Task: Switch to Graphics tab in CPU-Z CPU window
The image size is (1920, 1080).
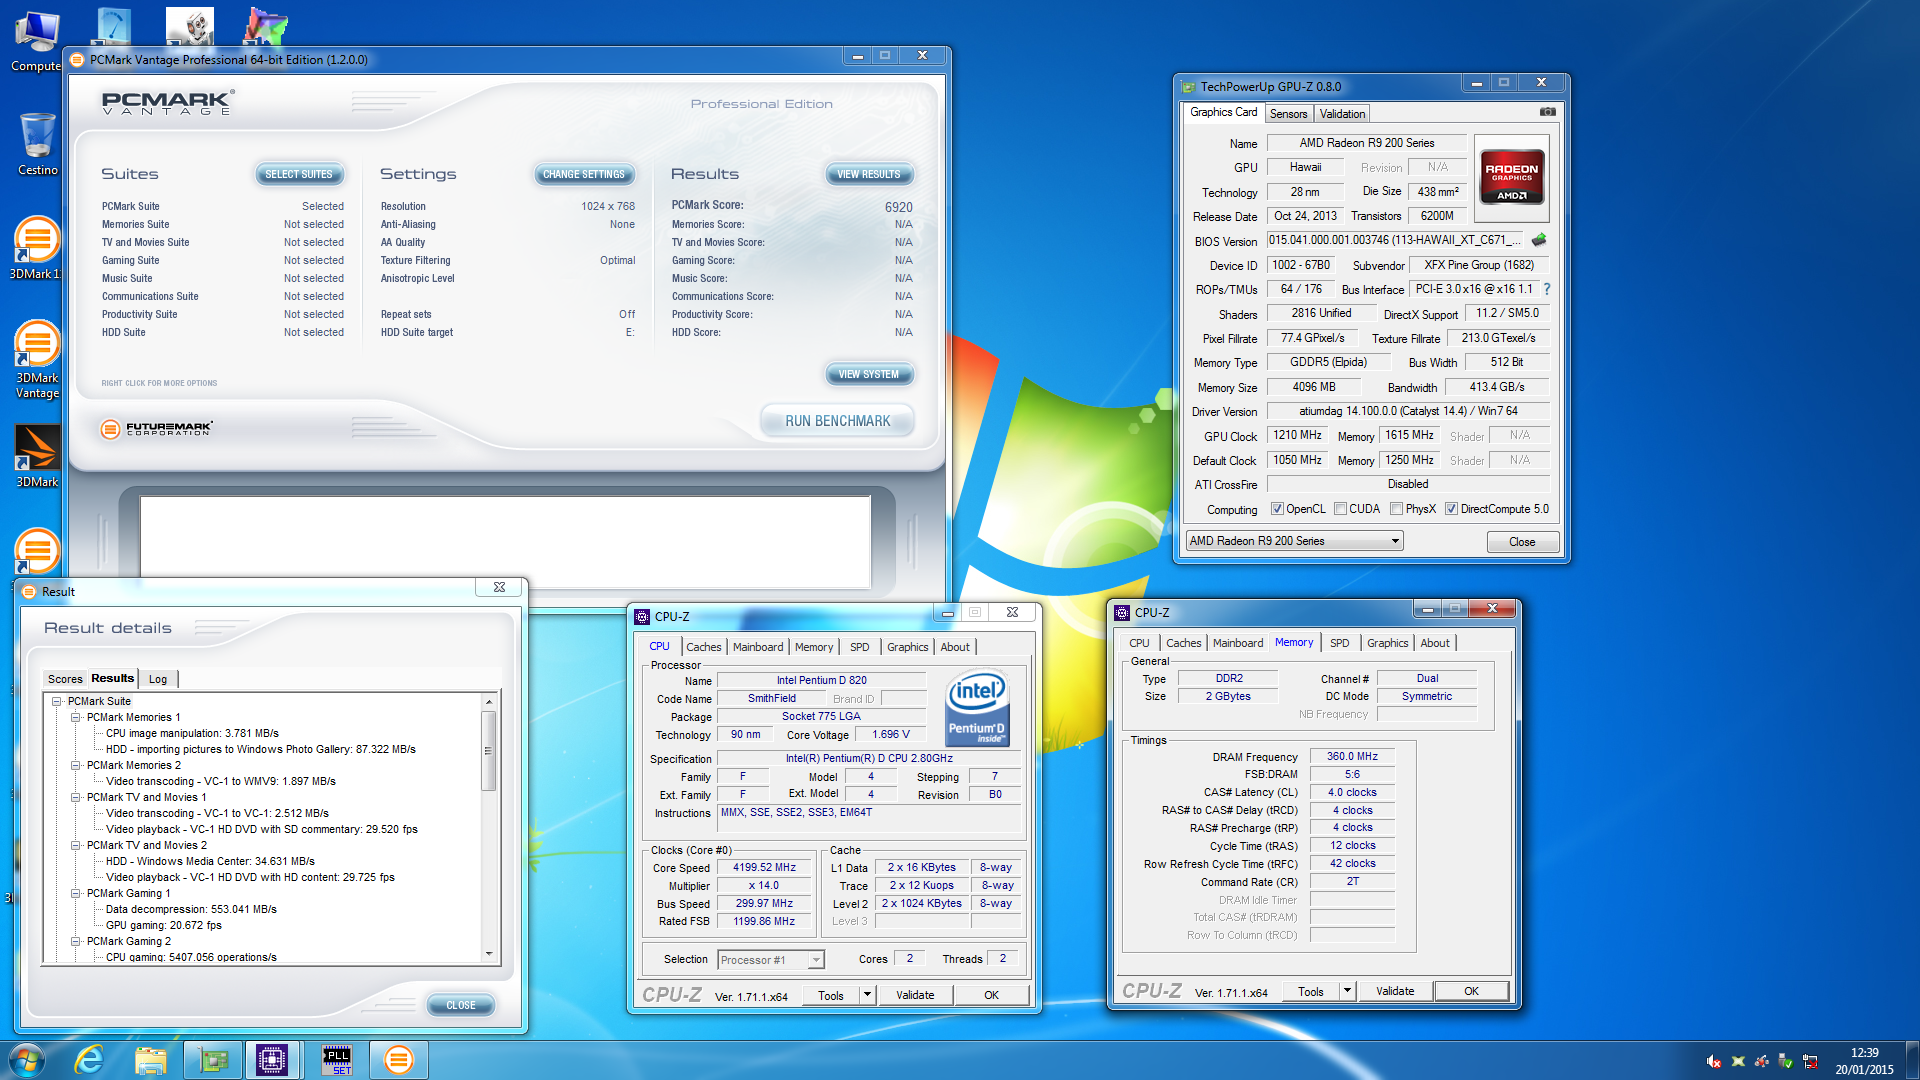Action: tap(907, 647)
